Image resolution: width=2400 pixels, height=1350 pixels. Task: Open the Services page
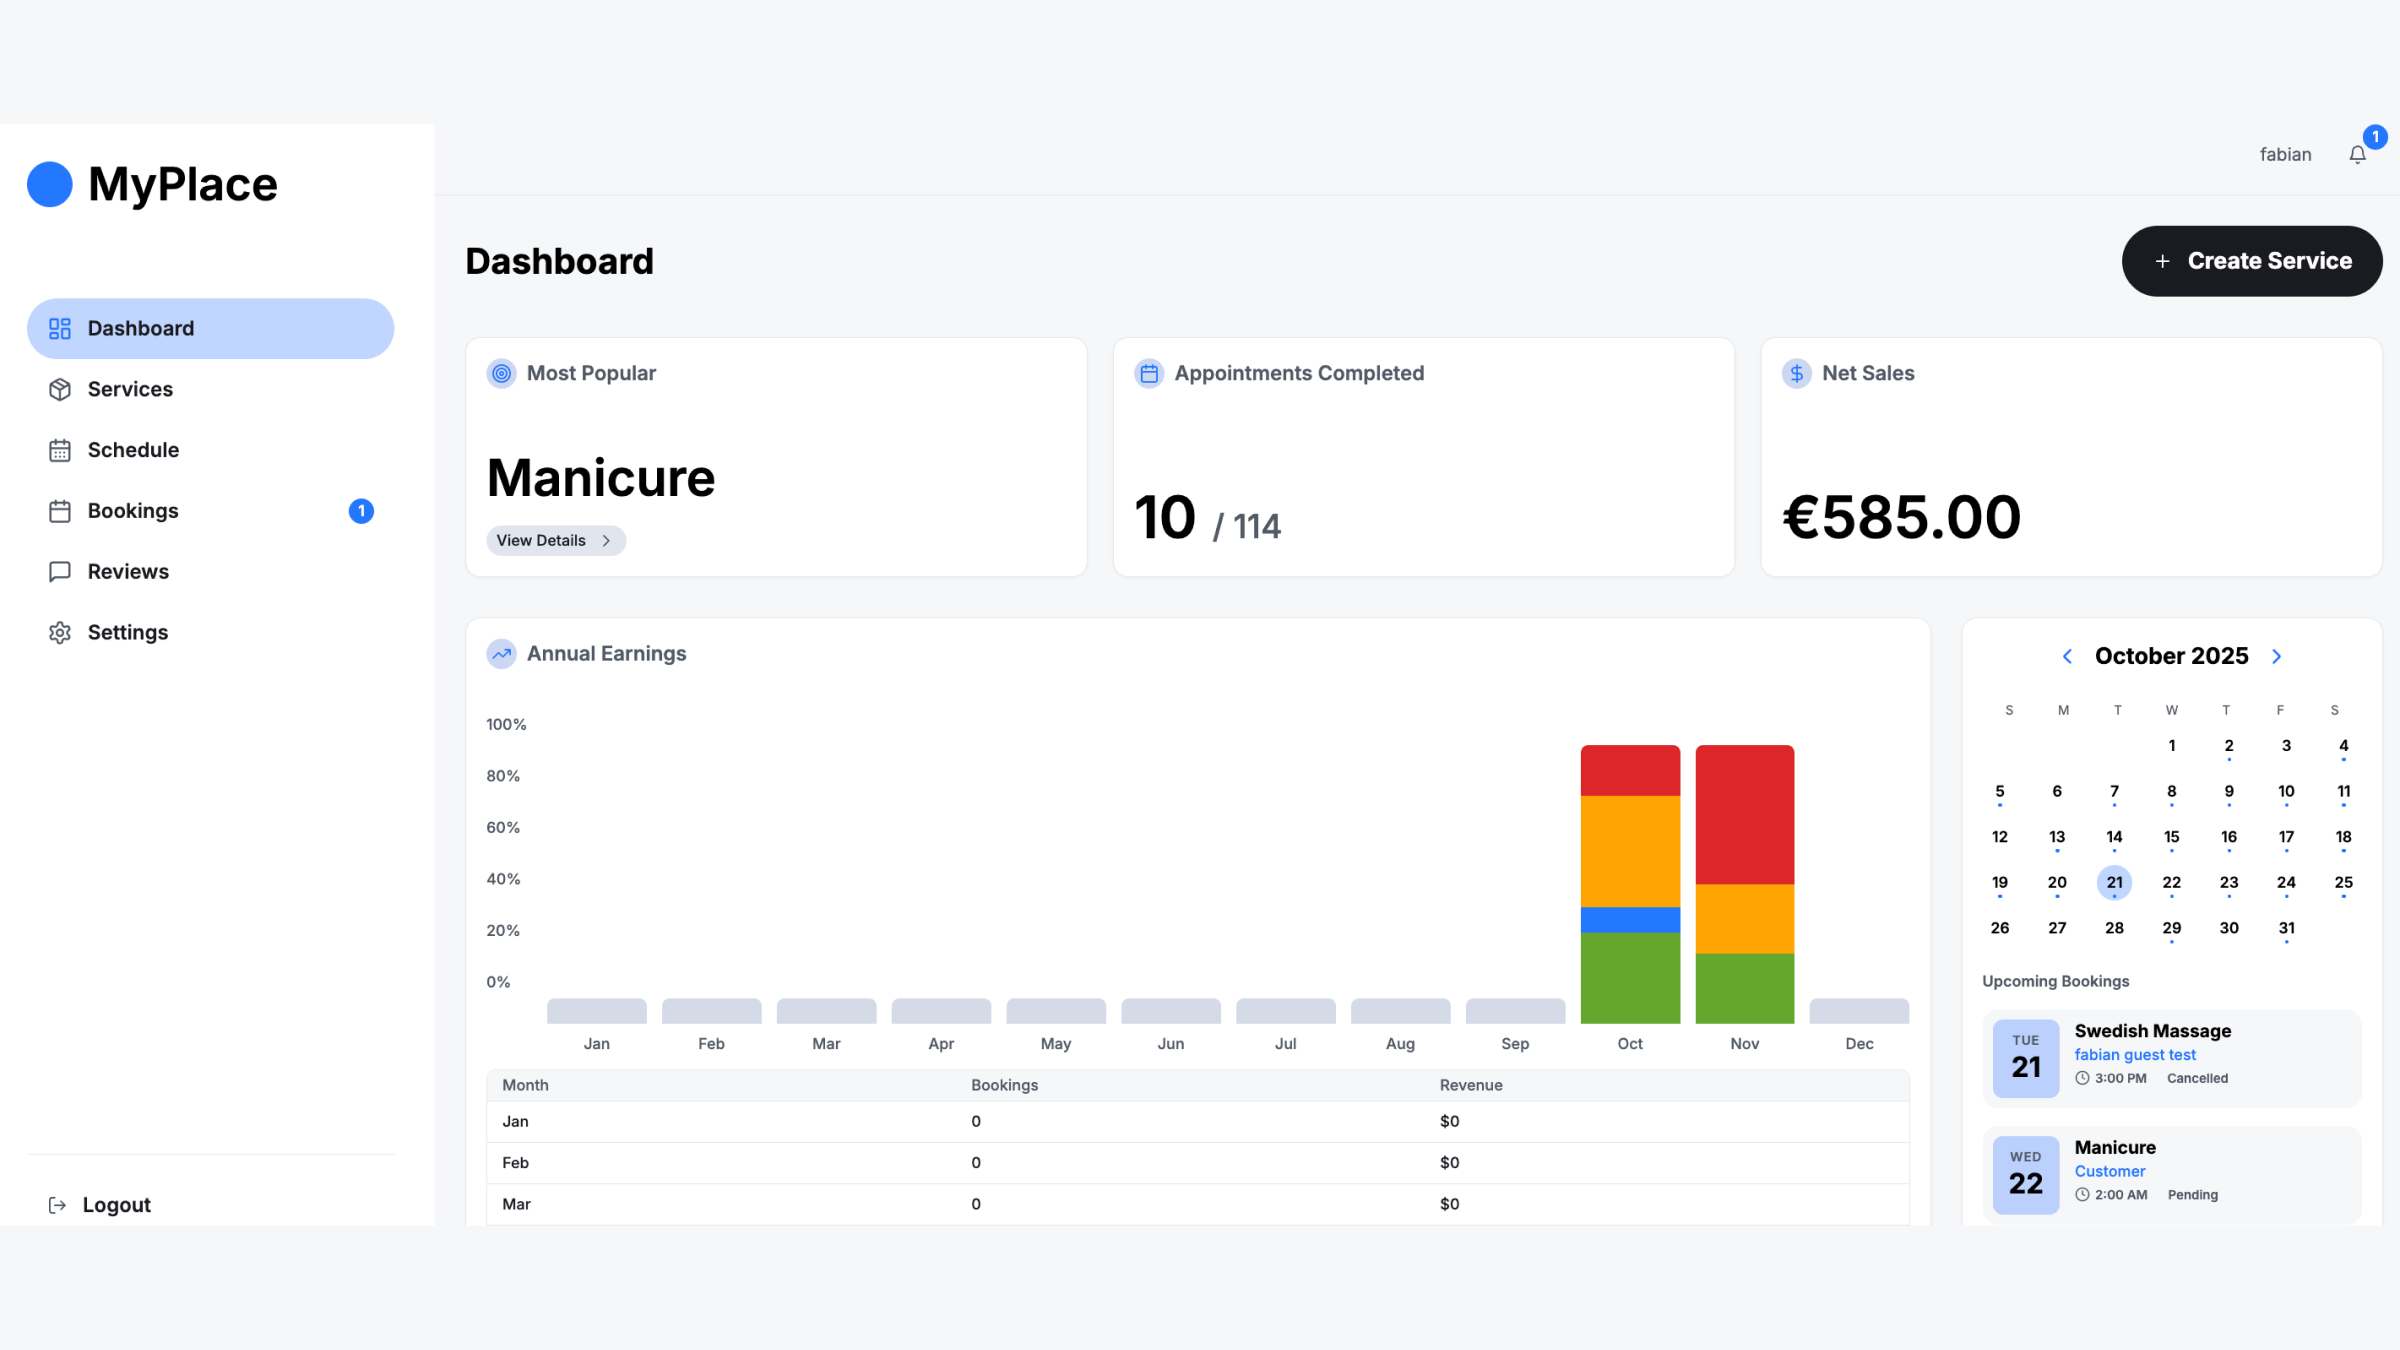coord(130,389)
